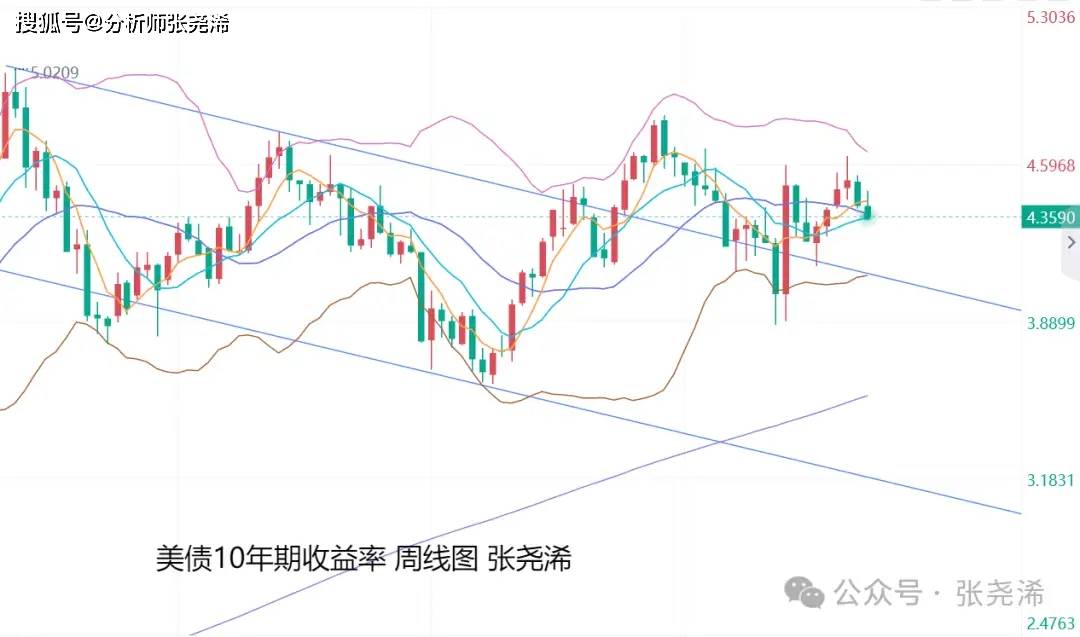Click the tall red candle with long lower wick
The height and width of the screenshot is (637, 1080).
click(x=786, y=242)
